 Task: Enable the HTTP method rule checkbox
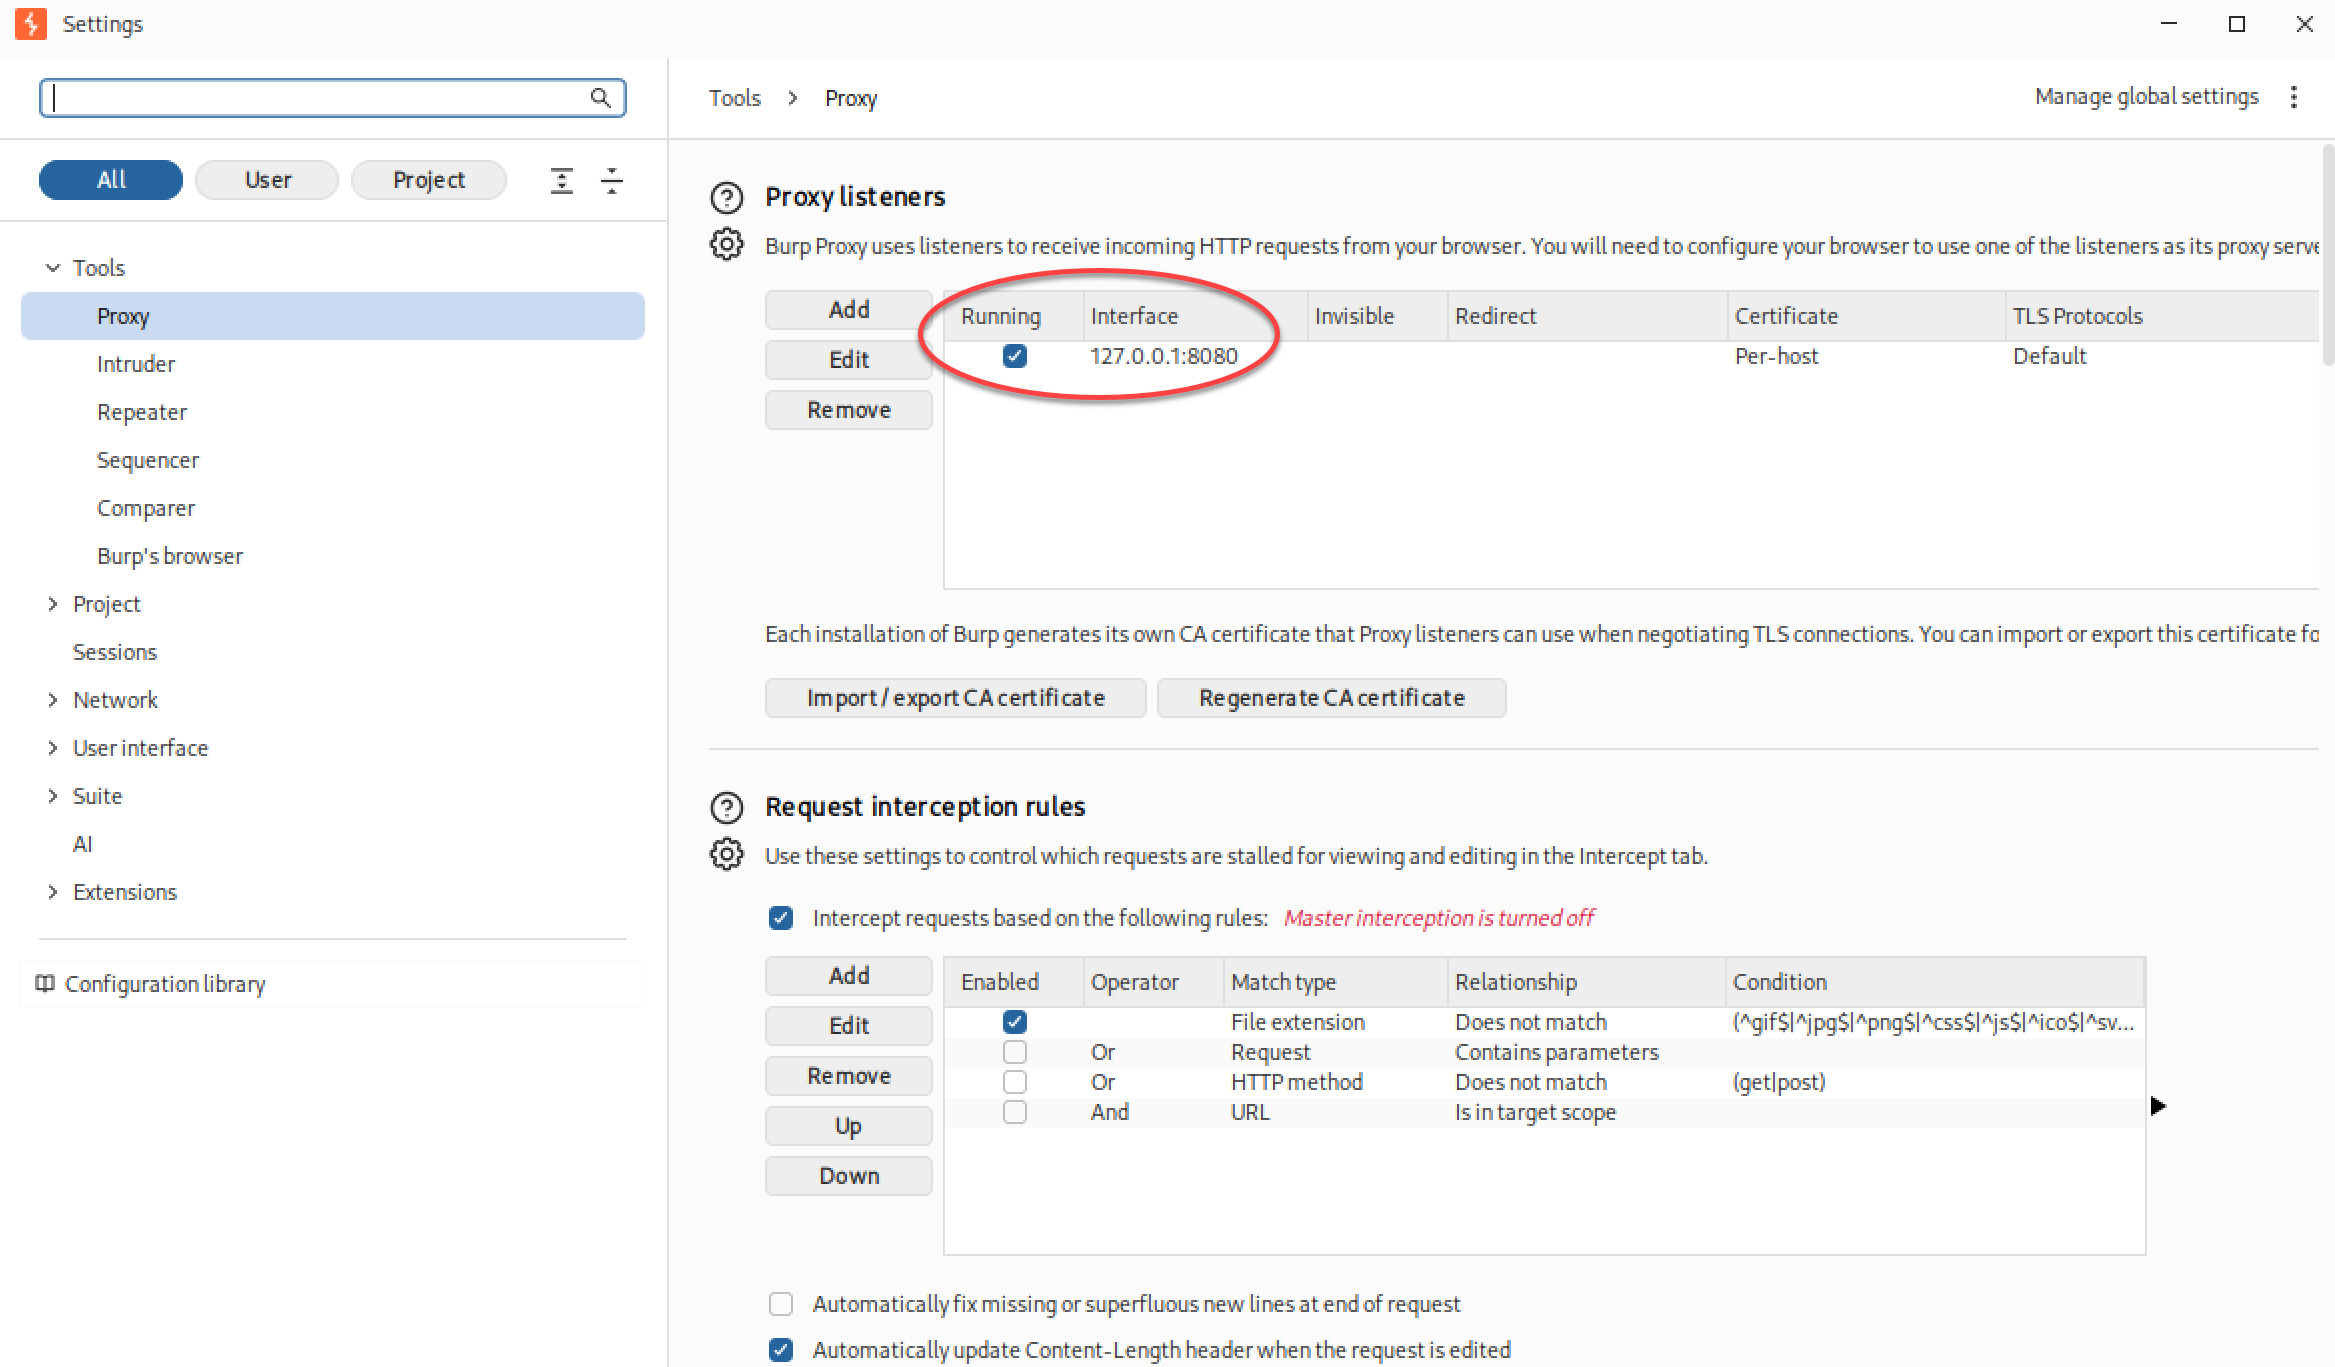click(1015, 1082)
